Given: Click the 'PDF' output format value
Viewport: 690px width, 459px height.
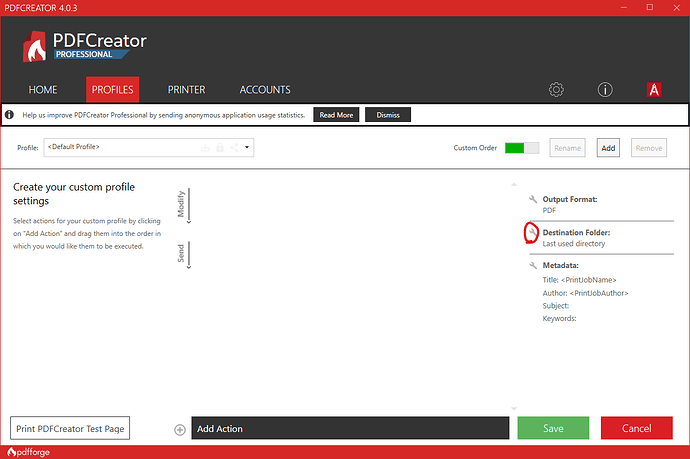Looking at the screenshot, I should click(549, 210).
